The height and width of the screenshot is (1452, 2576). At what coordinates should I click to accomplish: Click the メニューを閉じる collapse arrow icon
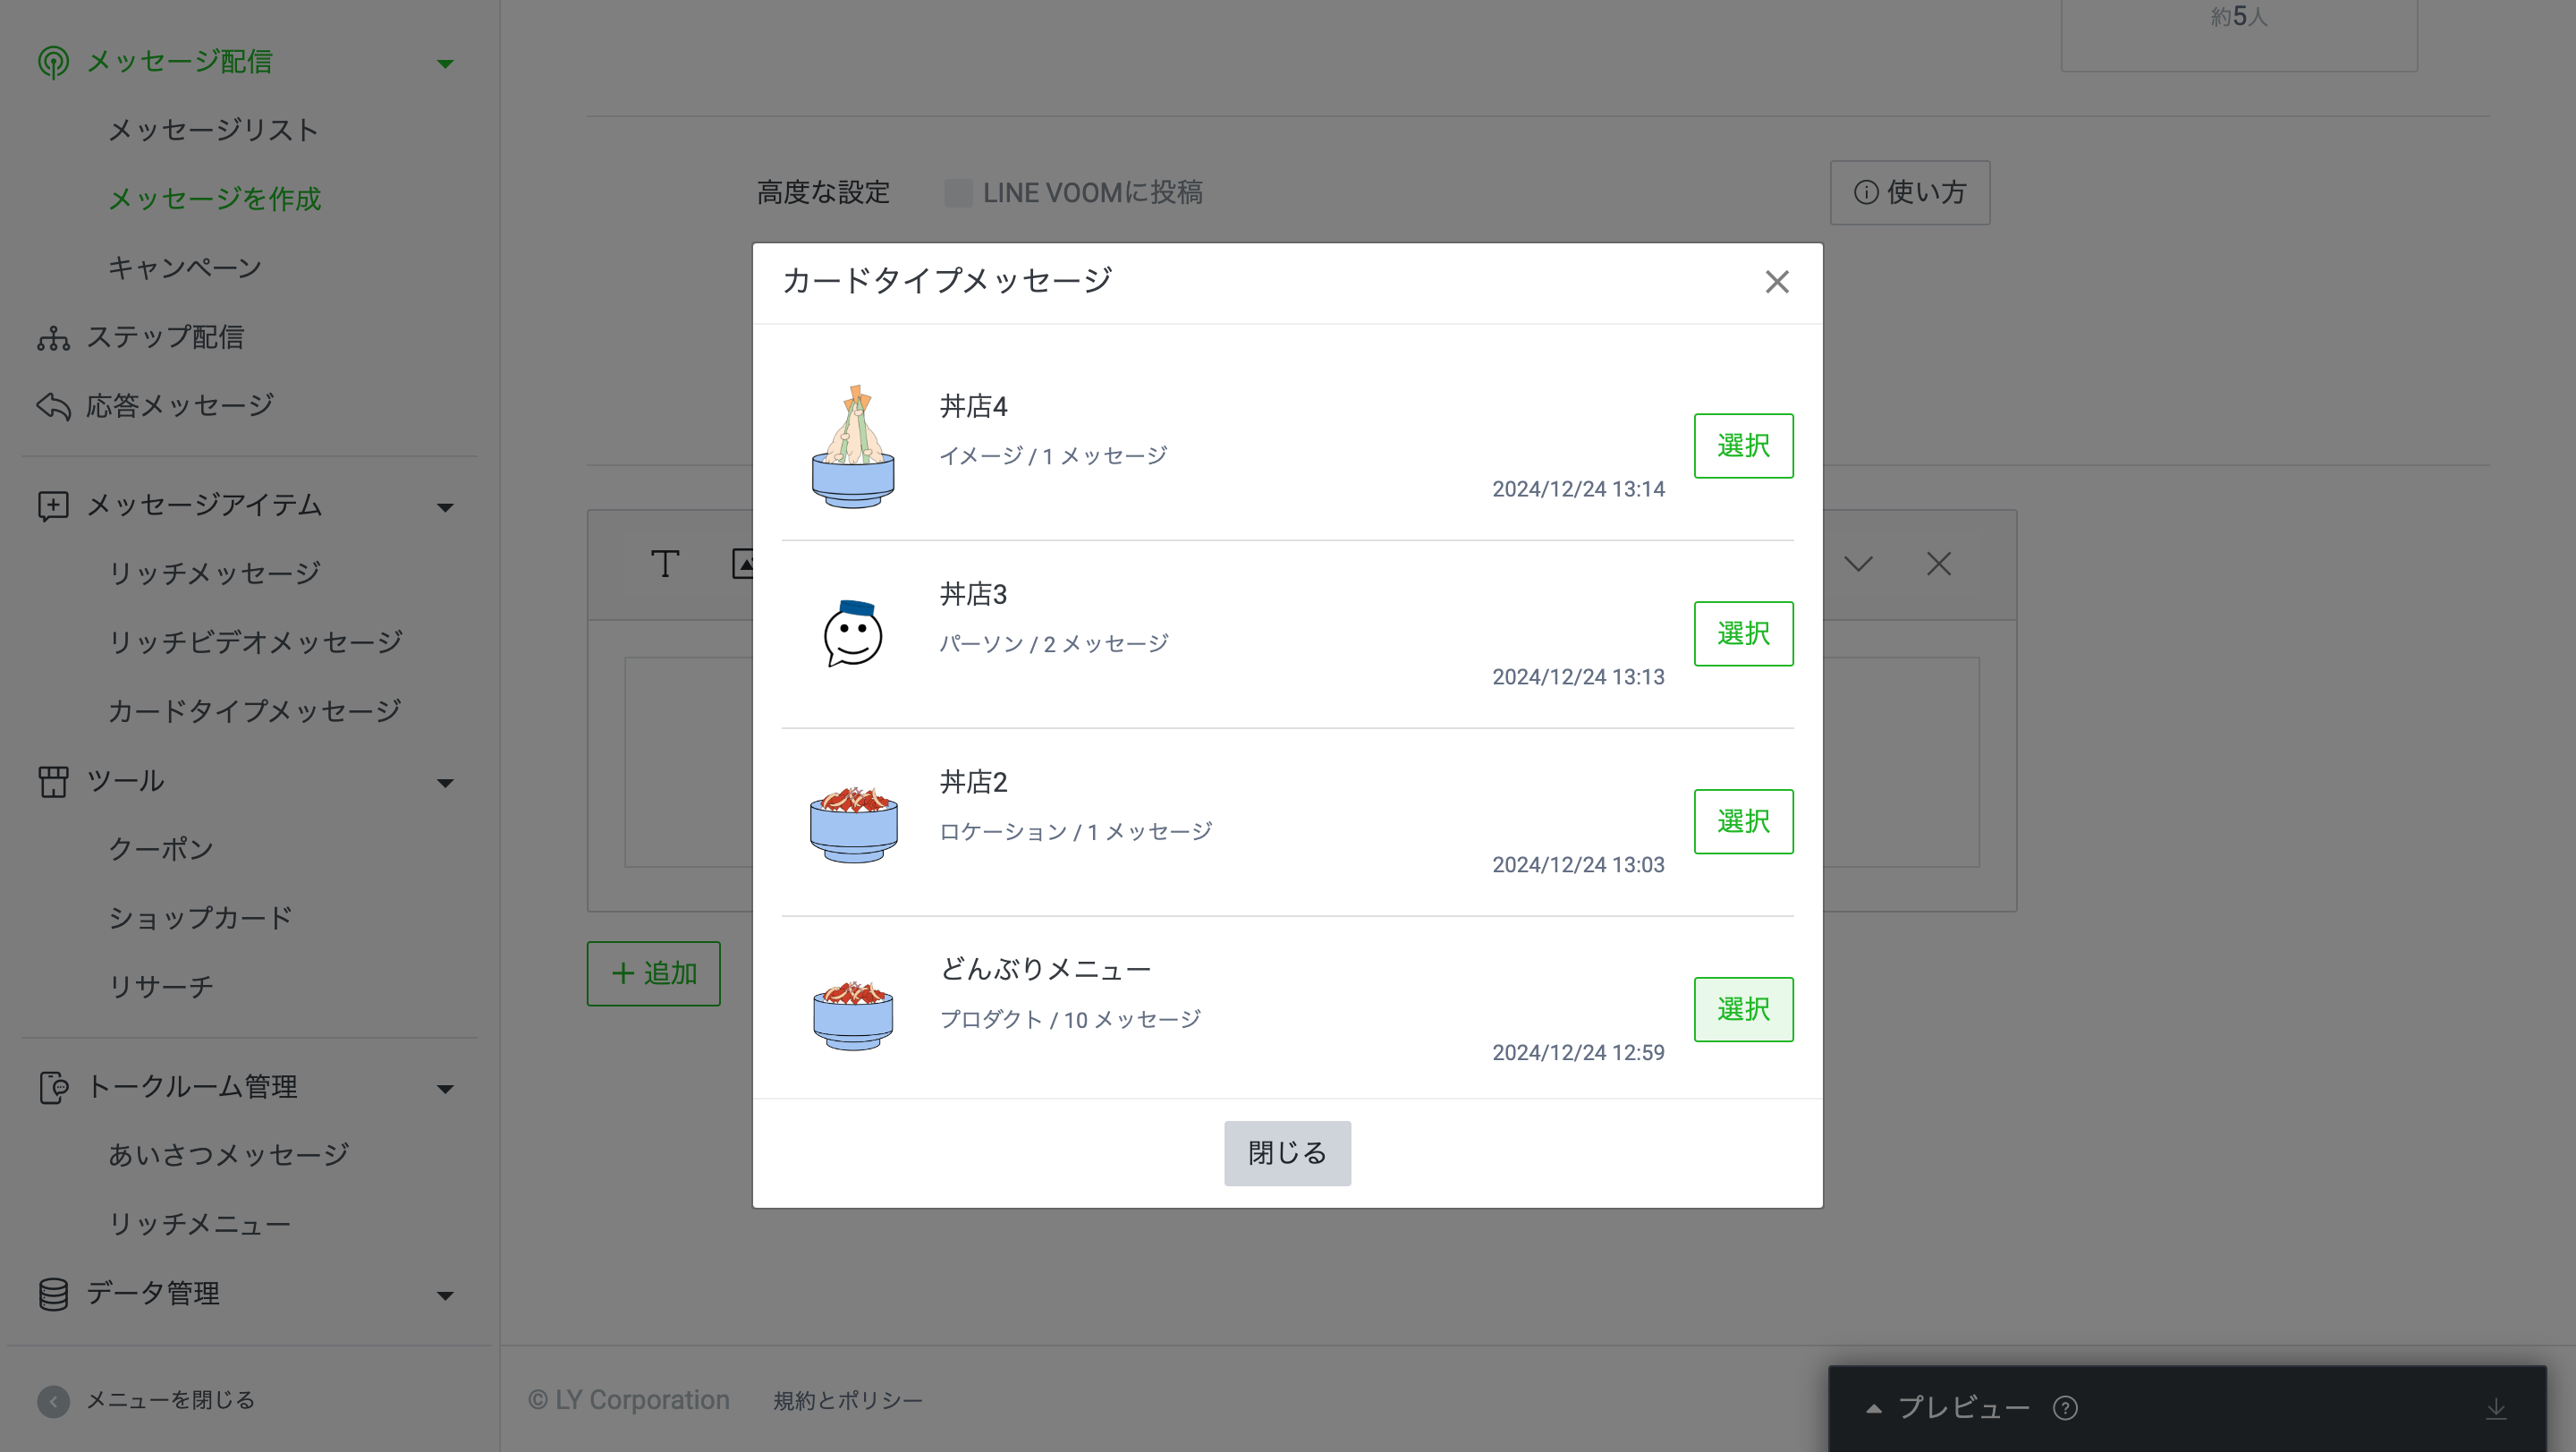[x=53, y=1400]
